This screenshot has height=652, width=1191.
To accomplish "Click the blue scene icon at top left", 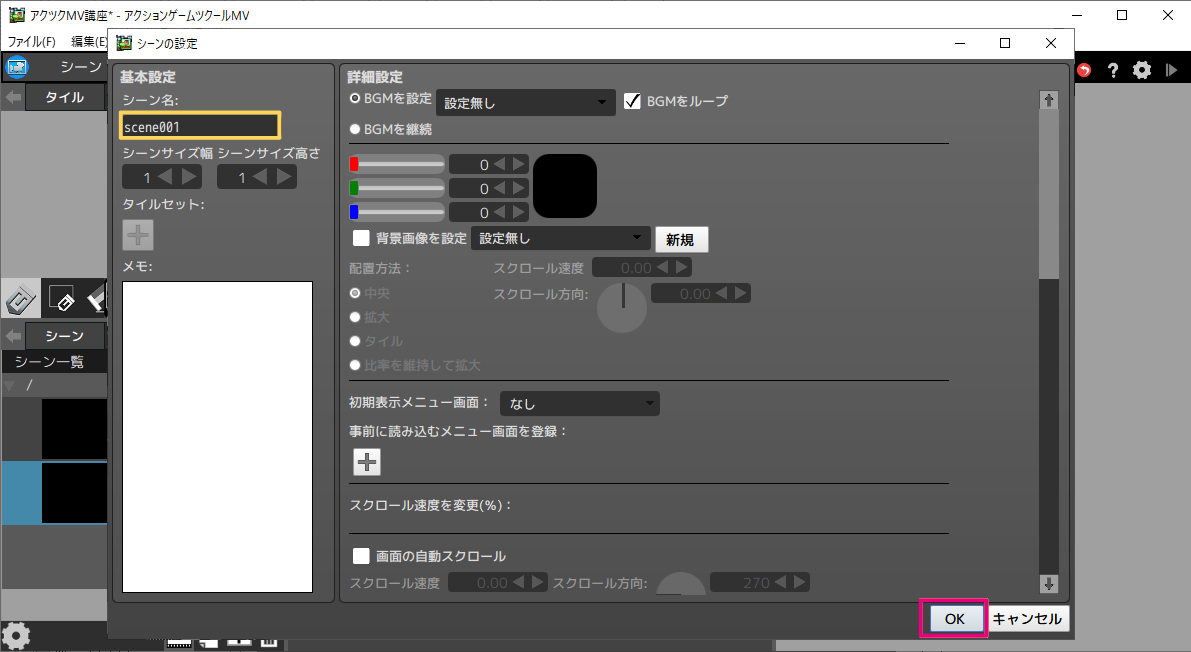I will (x=17, y=68).
